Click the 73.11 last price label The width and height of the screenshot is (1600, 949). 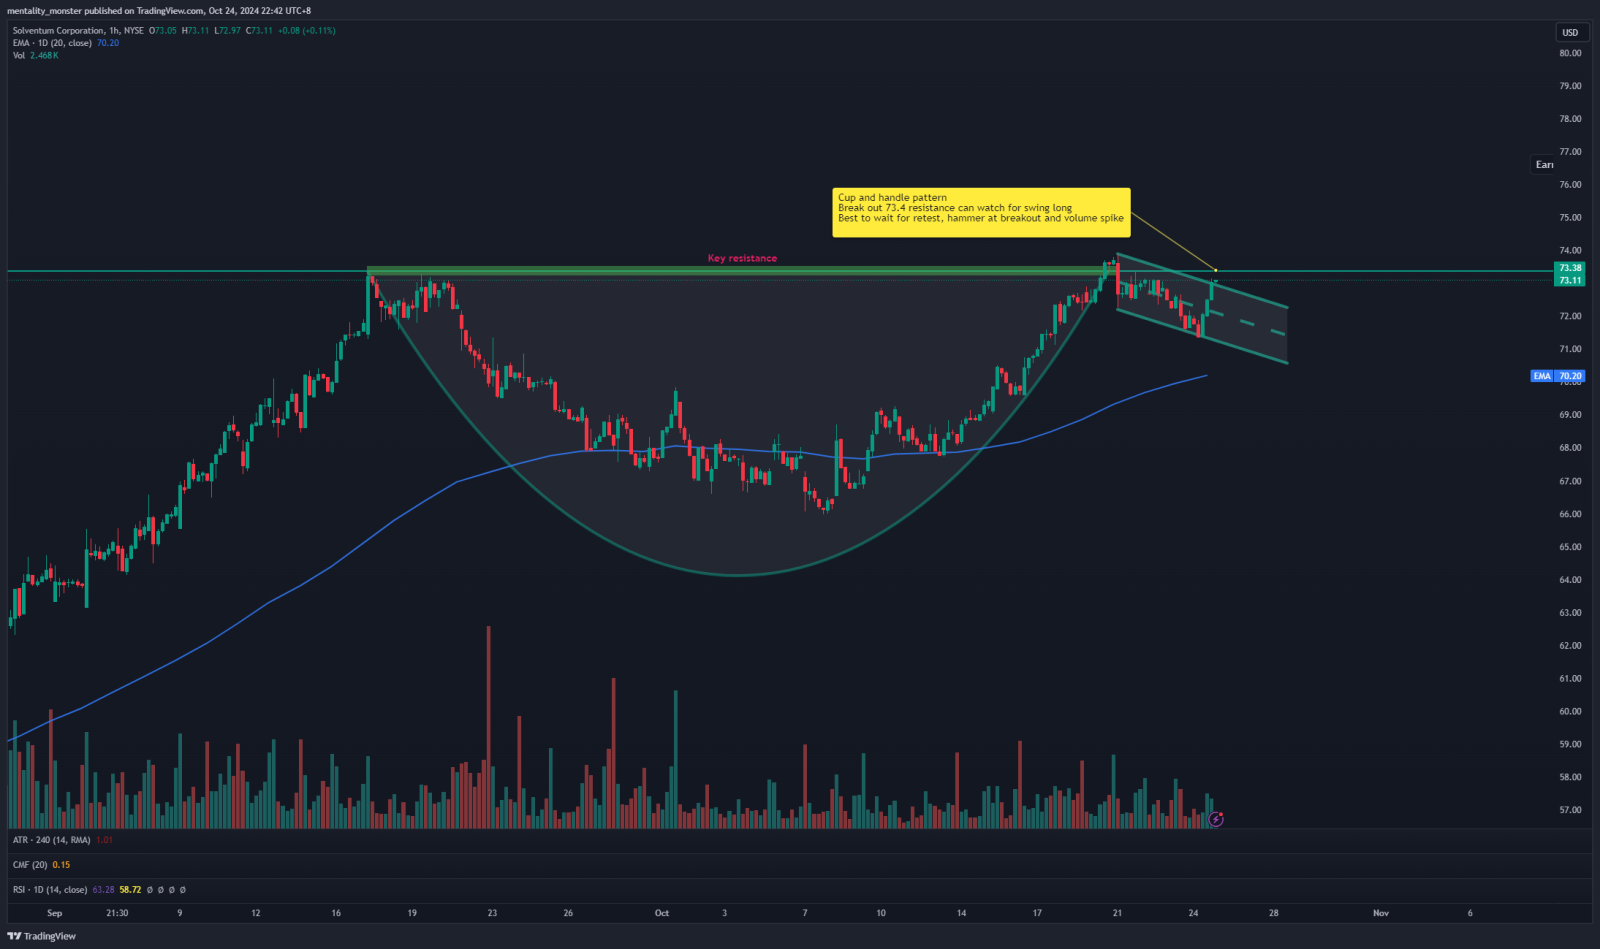coord(1570,280)
